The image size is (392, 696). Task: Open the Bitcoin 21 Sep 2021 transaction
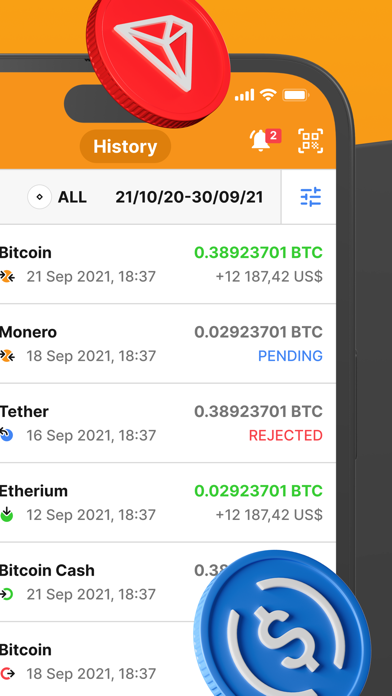(x=168, y=264)
